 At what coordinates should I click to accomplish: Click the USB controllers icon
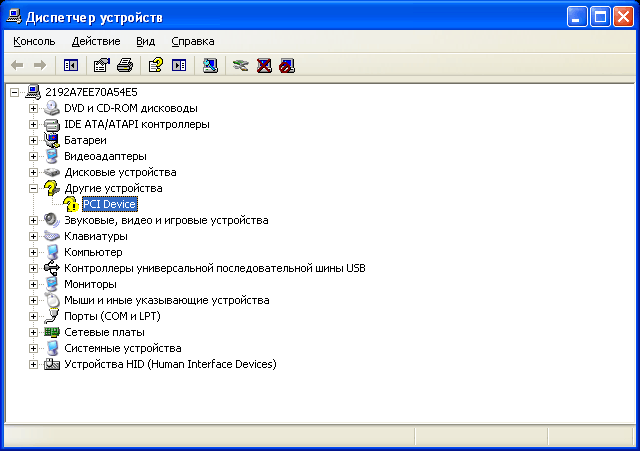point(52,268)
